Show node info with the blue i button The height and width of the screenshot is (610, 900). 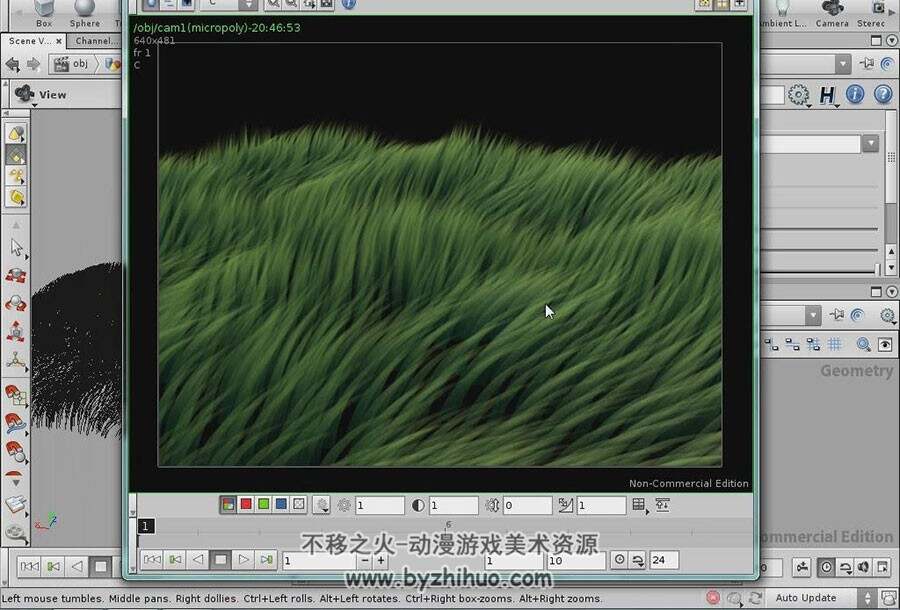coord(855,94)
